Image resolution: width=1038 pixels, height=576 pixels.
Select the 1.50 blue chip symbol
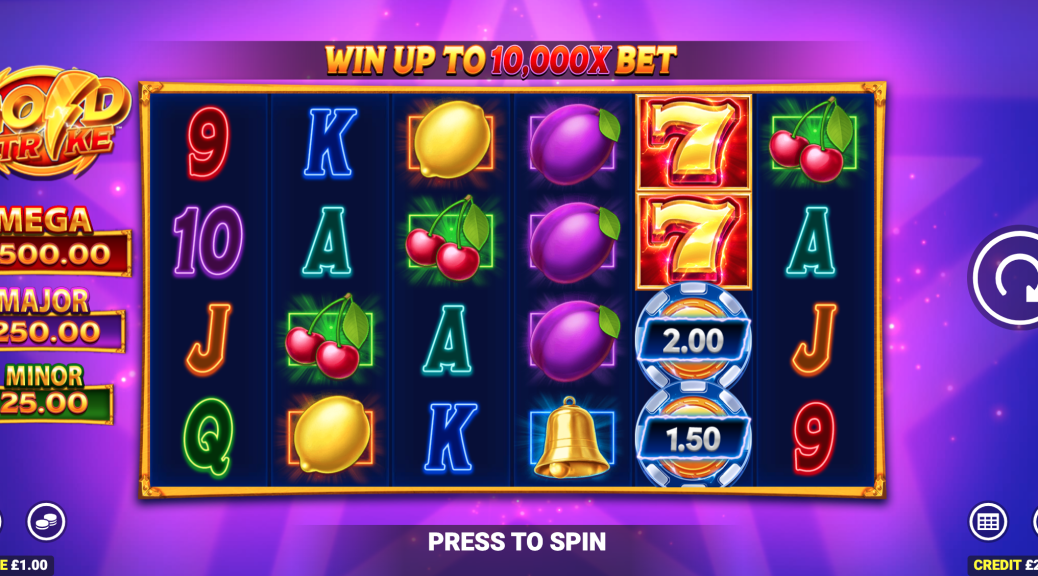[x=692, y=437]
